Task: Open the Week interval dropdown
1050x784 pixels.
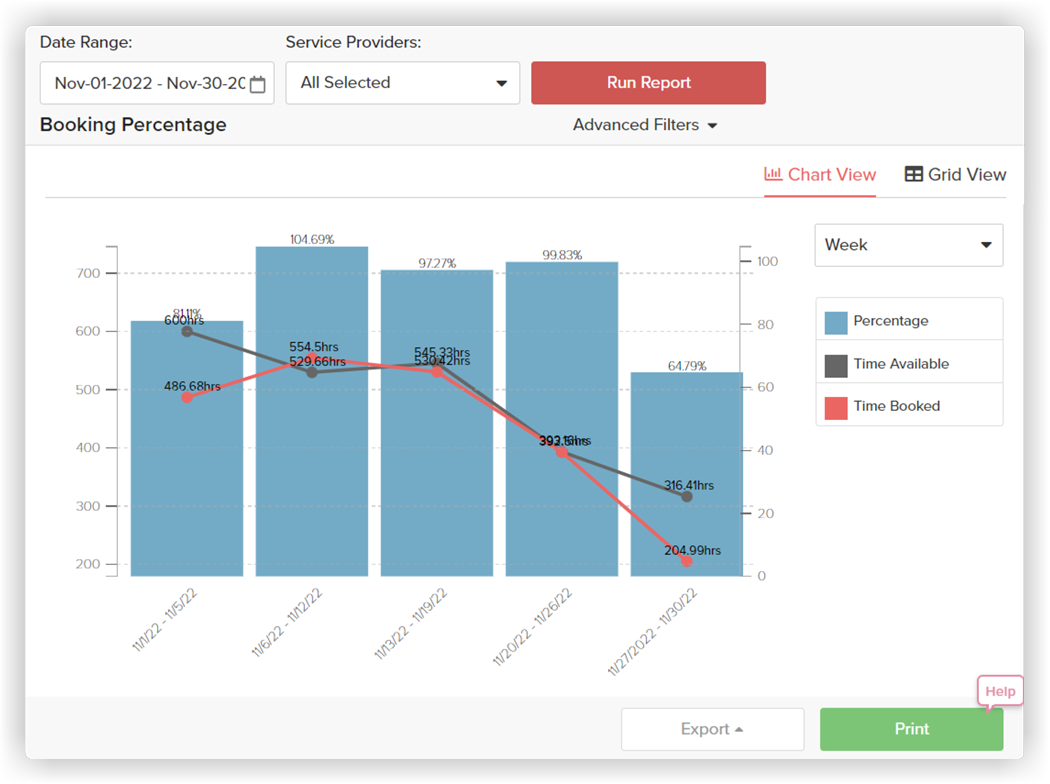Action: coord(909,245)
